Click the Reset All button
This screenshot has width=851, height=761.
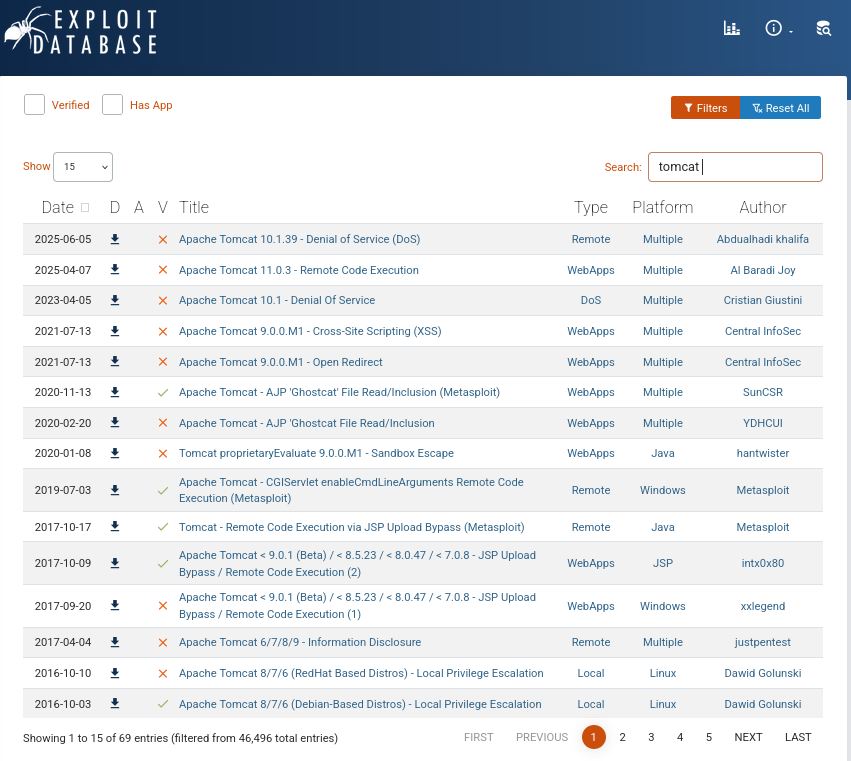pyautogui.click(x=780, y=107)
